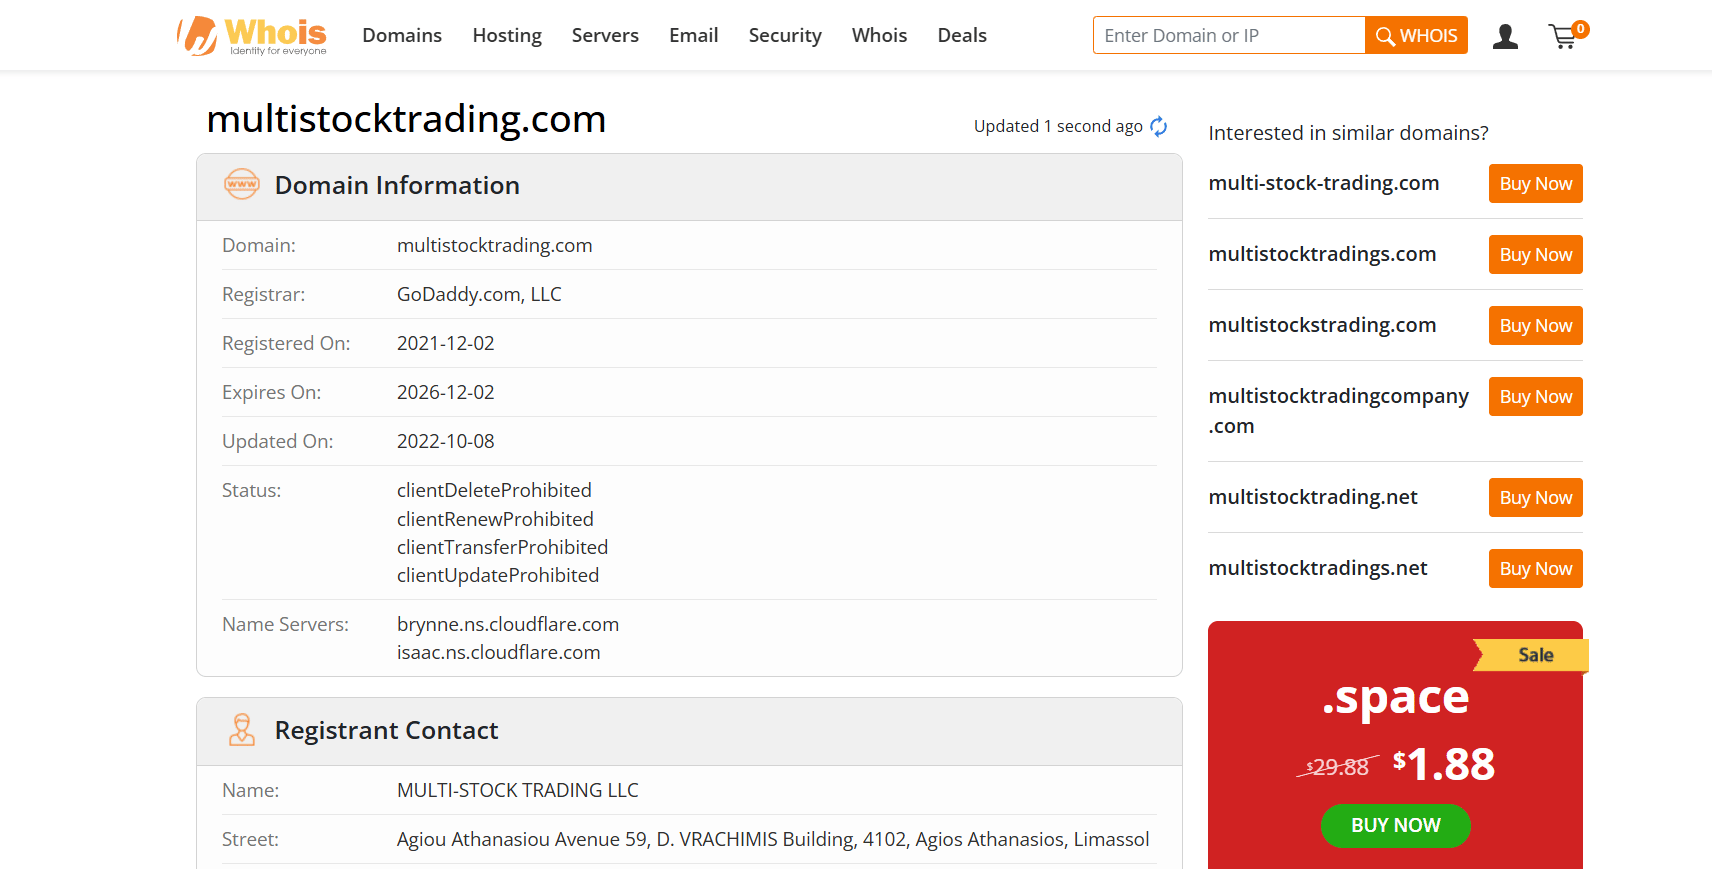The image size is (1712, 869).
Task: Click the Domain Information section header
Action: coord(689,186)
